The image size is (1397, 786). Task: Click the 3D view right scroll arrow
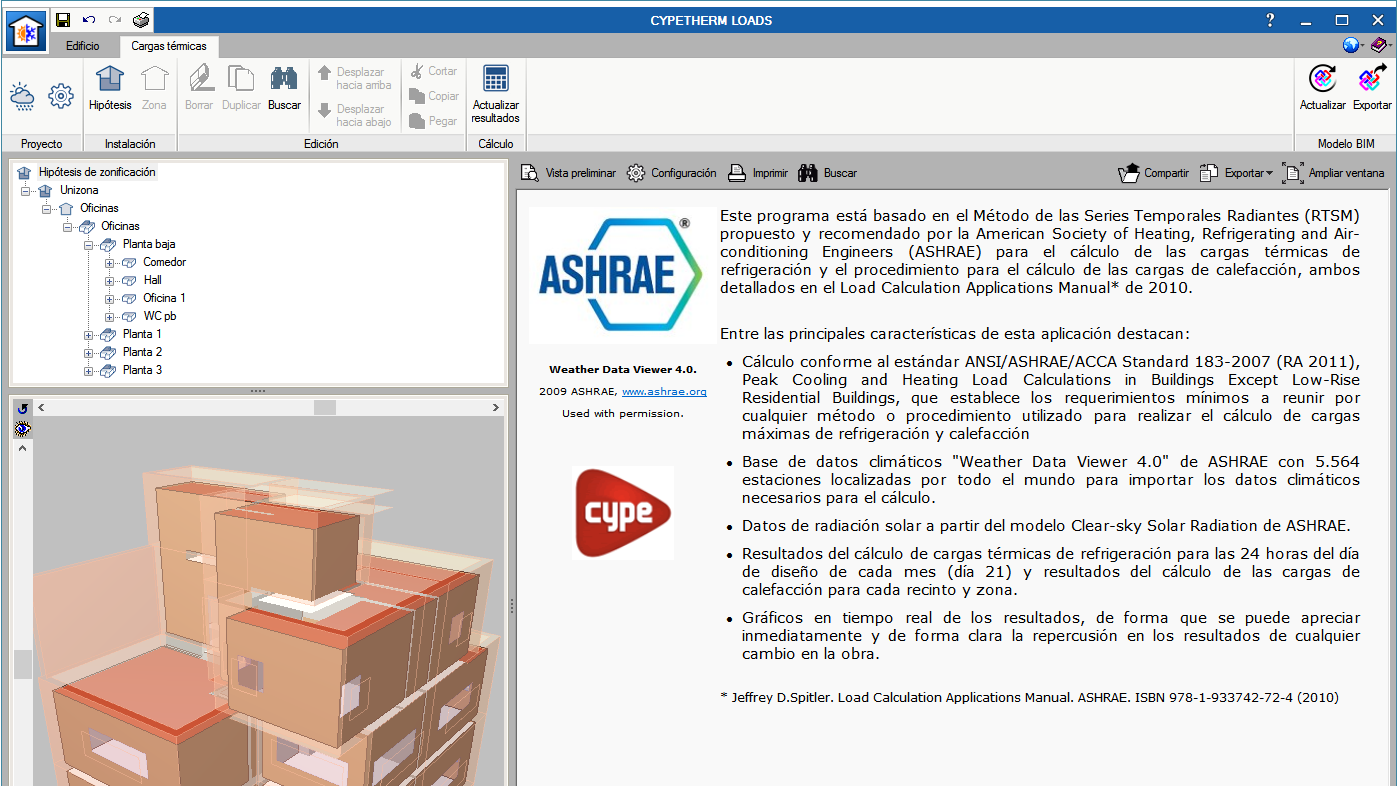point(496,408)
